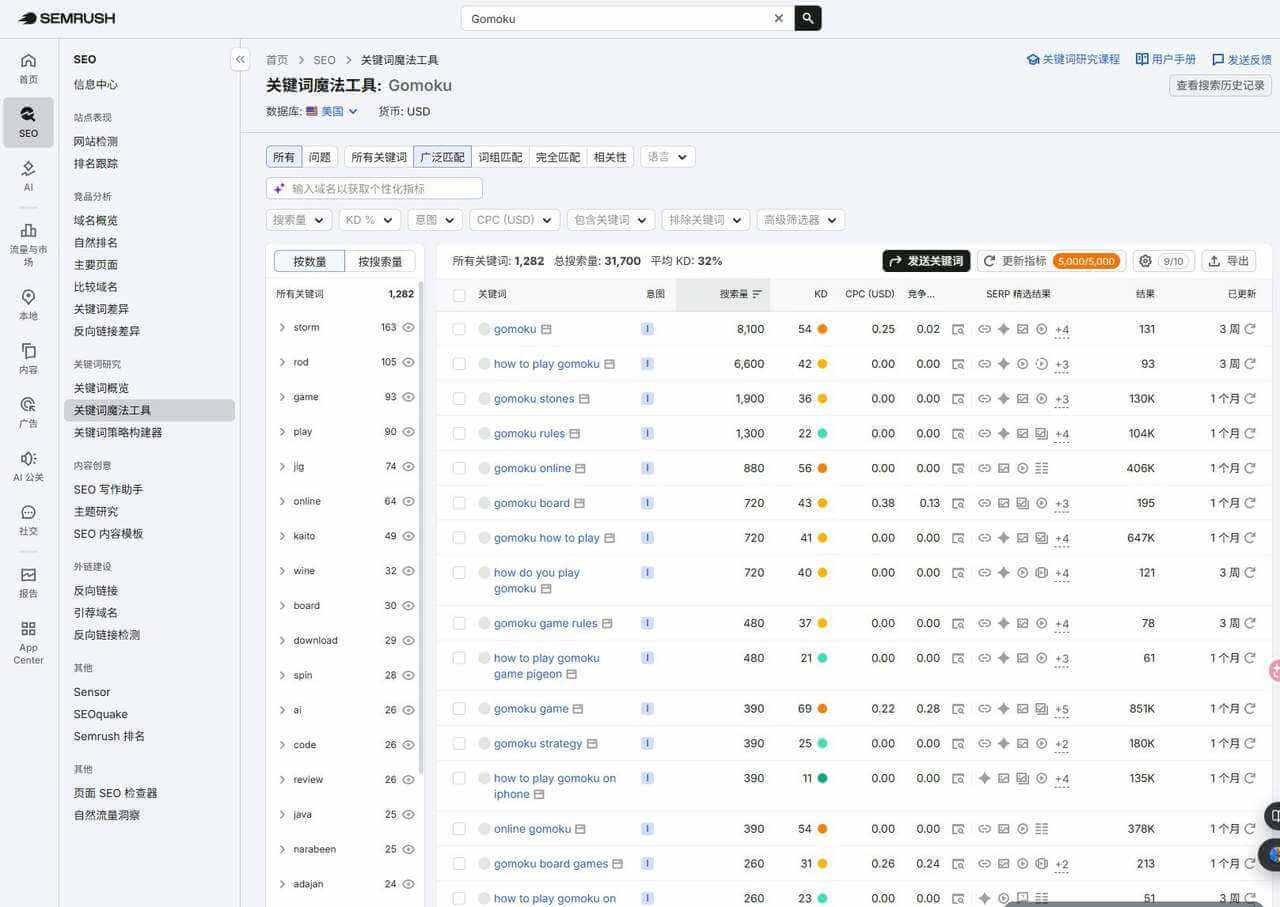The image size is (1280, 907).
Task: Toggle the eye icon for online group
Action: pyautogui.click(x=408, y=501)
